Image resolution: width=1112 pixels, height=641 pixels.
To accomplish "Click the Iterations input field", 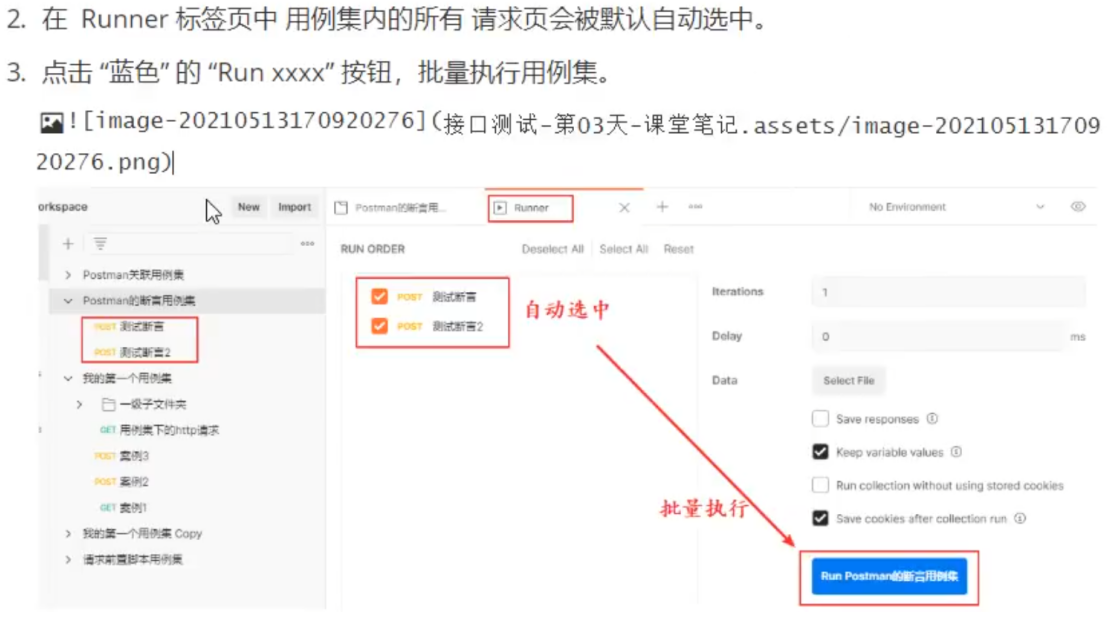I will (948, 292).
